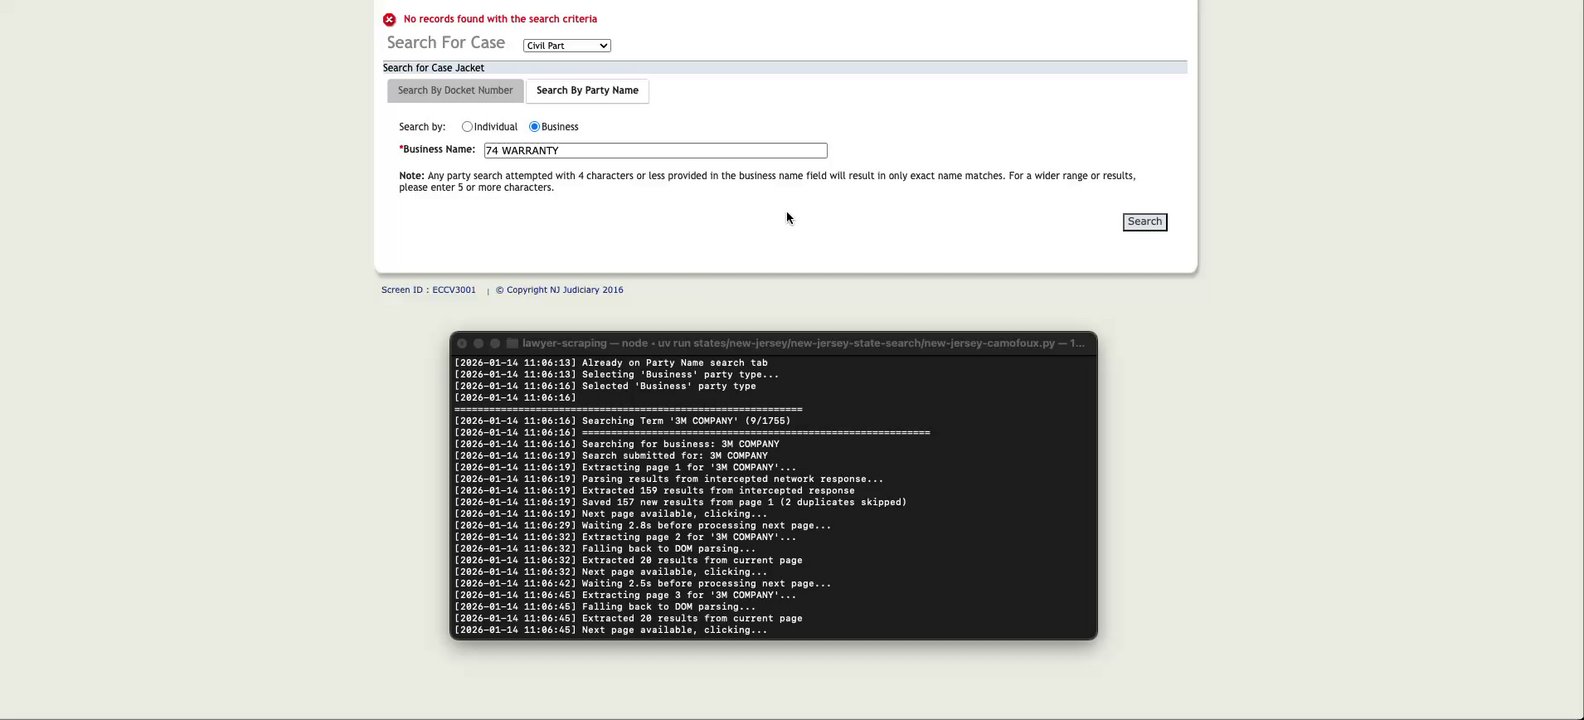The image size is (1584, 720).
Task: Click the lawyer-scraping terminal window title
Action: tap(803, 343)
